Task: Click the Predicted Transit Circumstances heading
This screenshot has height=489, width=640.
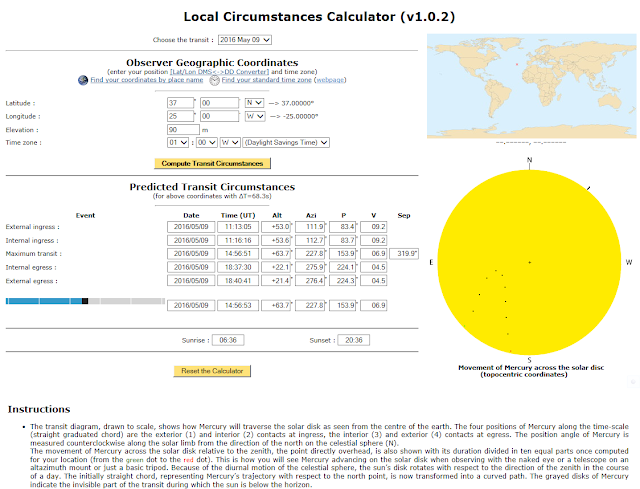Action: 212,187
